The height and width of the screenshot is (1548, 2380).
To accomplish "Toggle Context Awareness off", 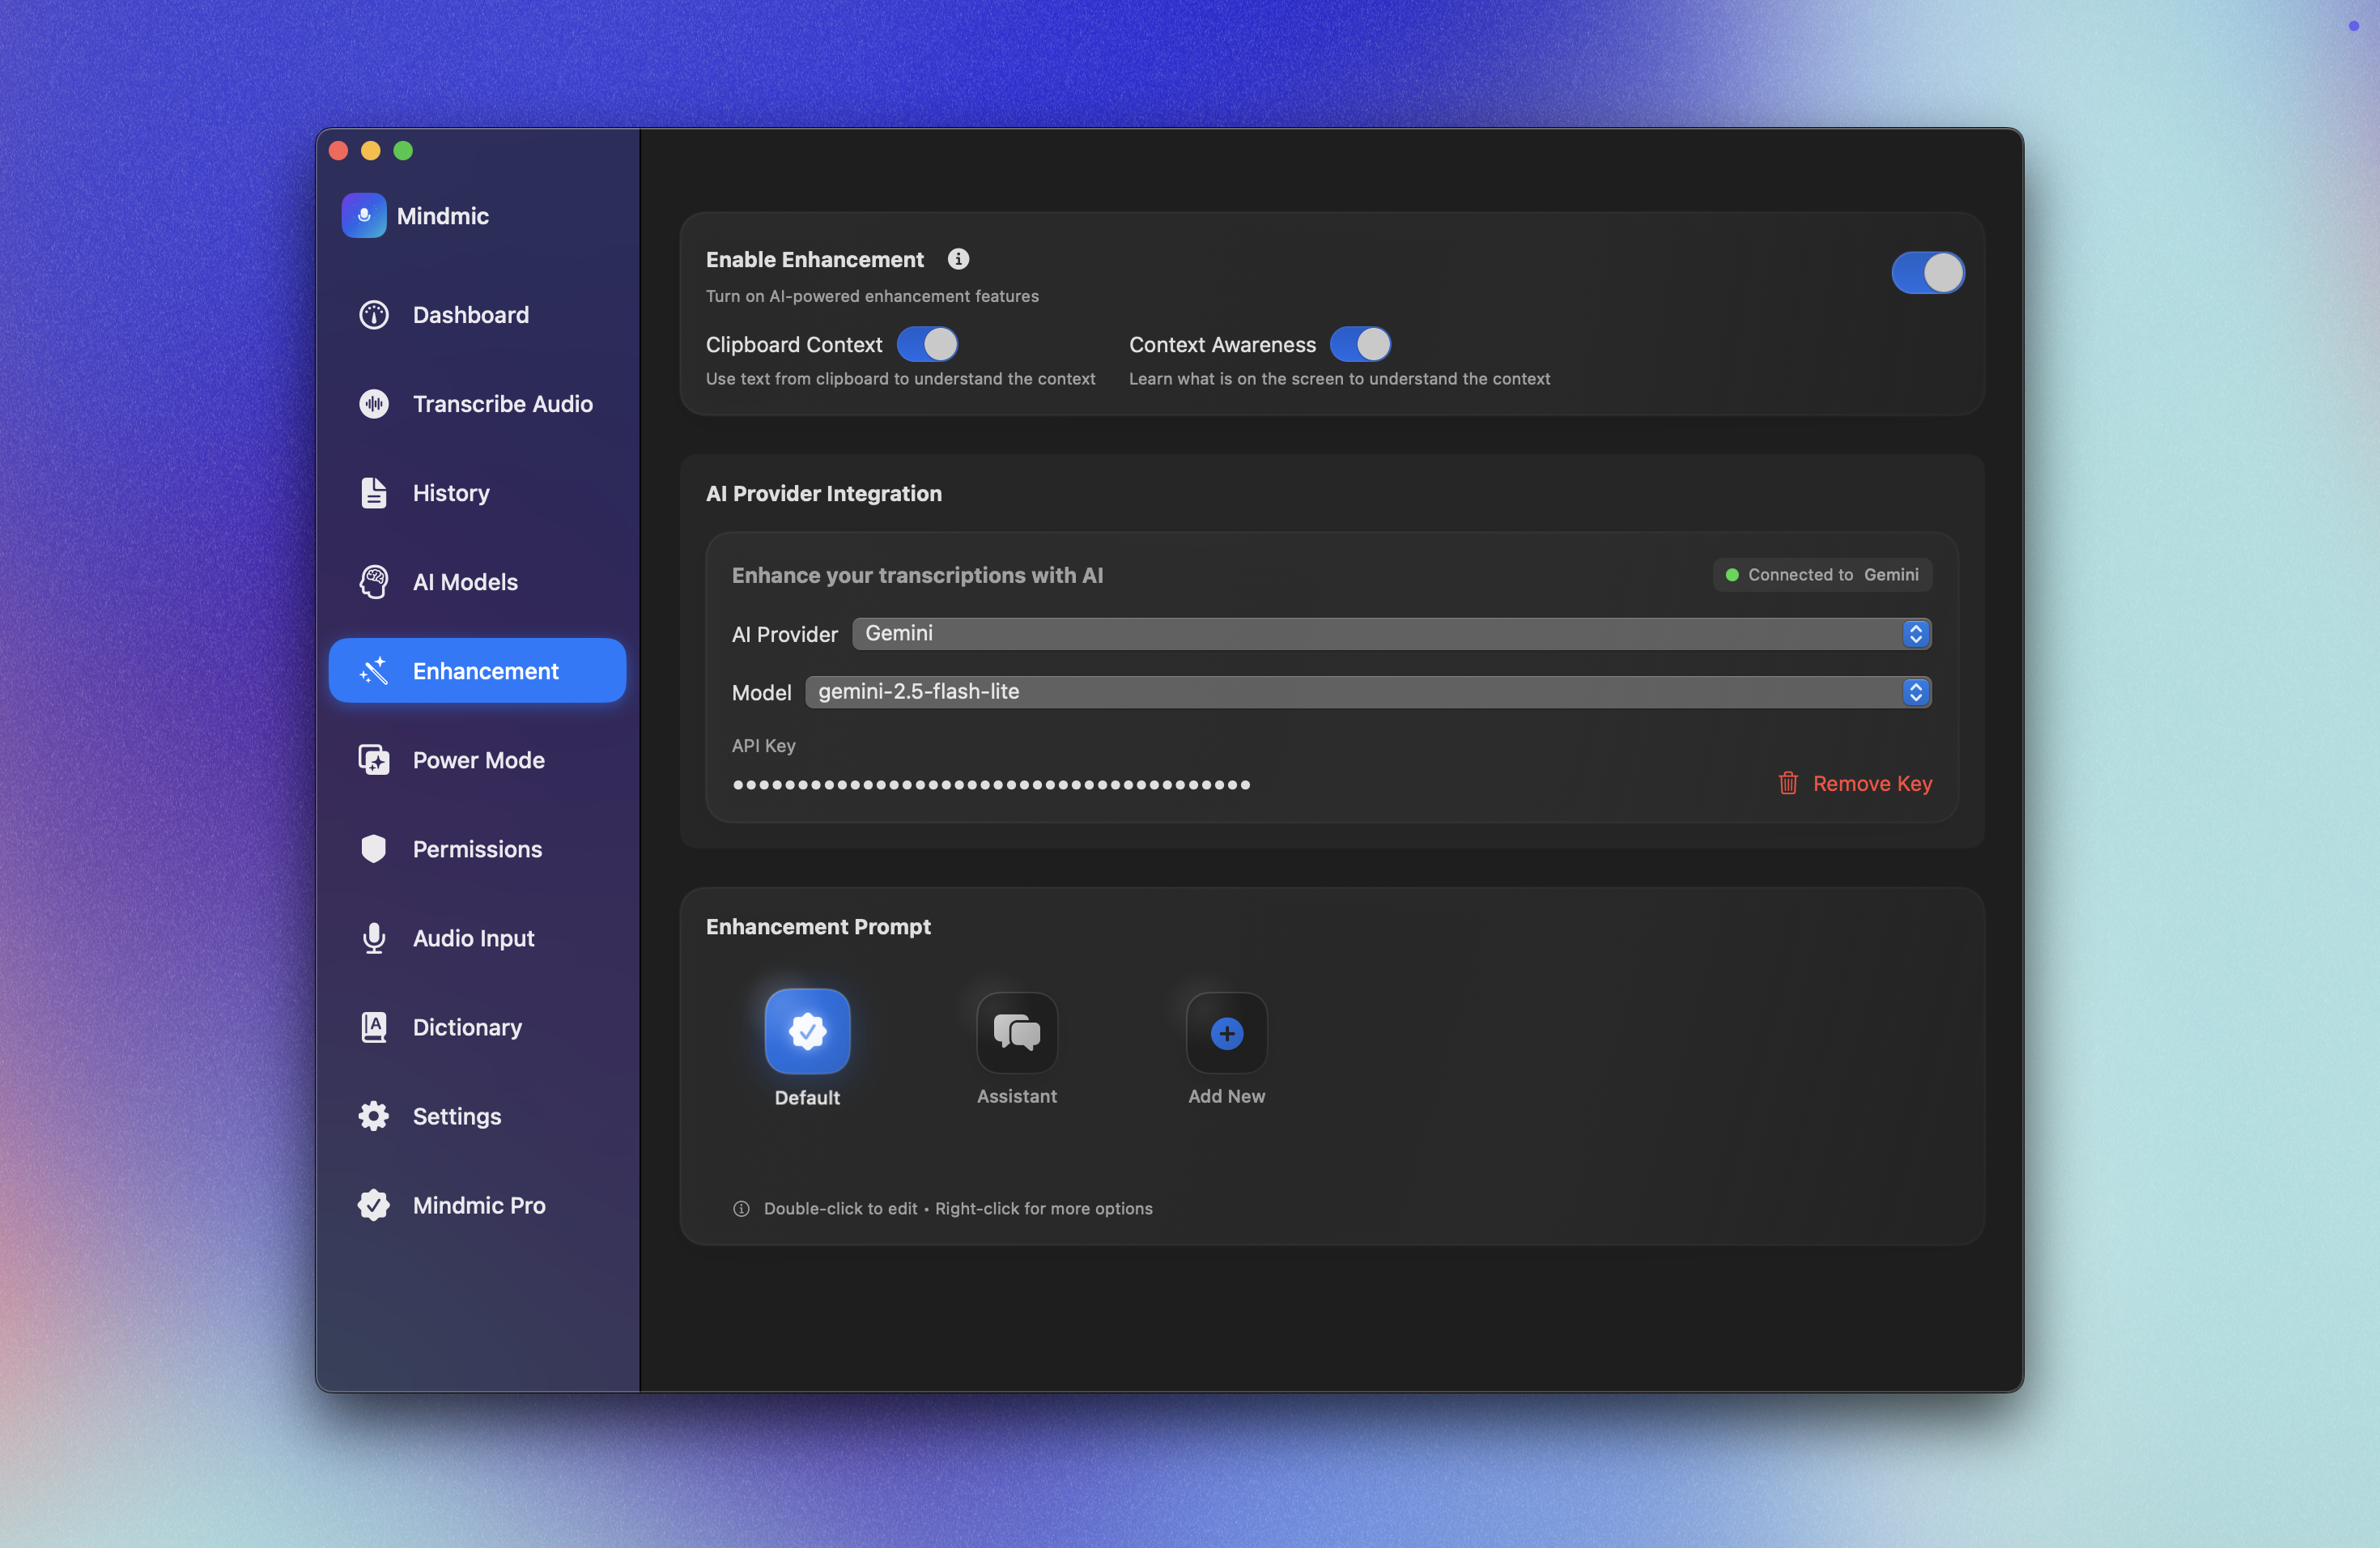I will (1360, 344).
